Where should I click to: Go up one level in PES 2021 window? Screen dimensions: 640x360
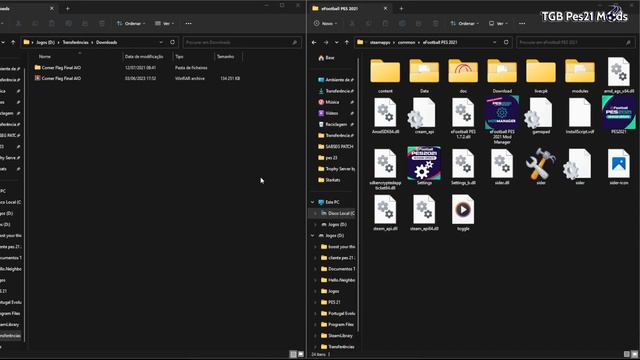point(347,42)
